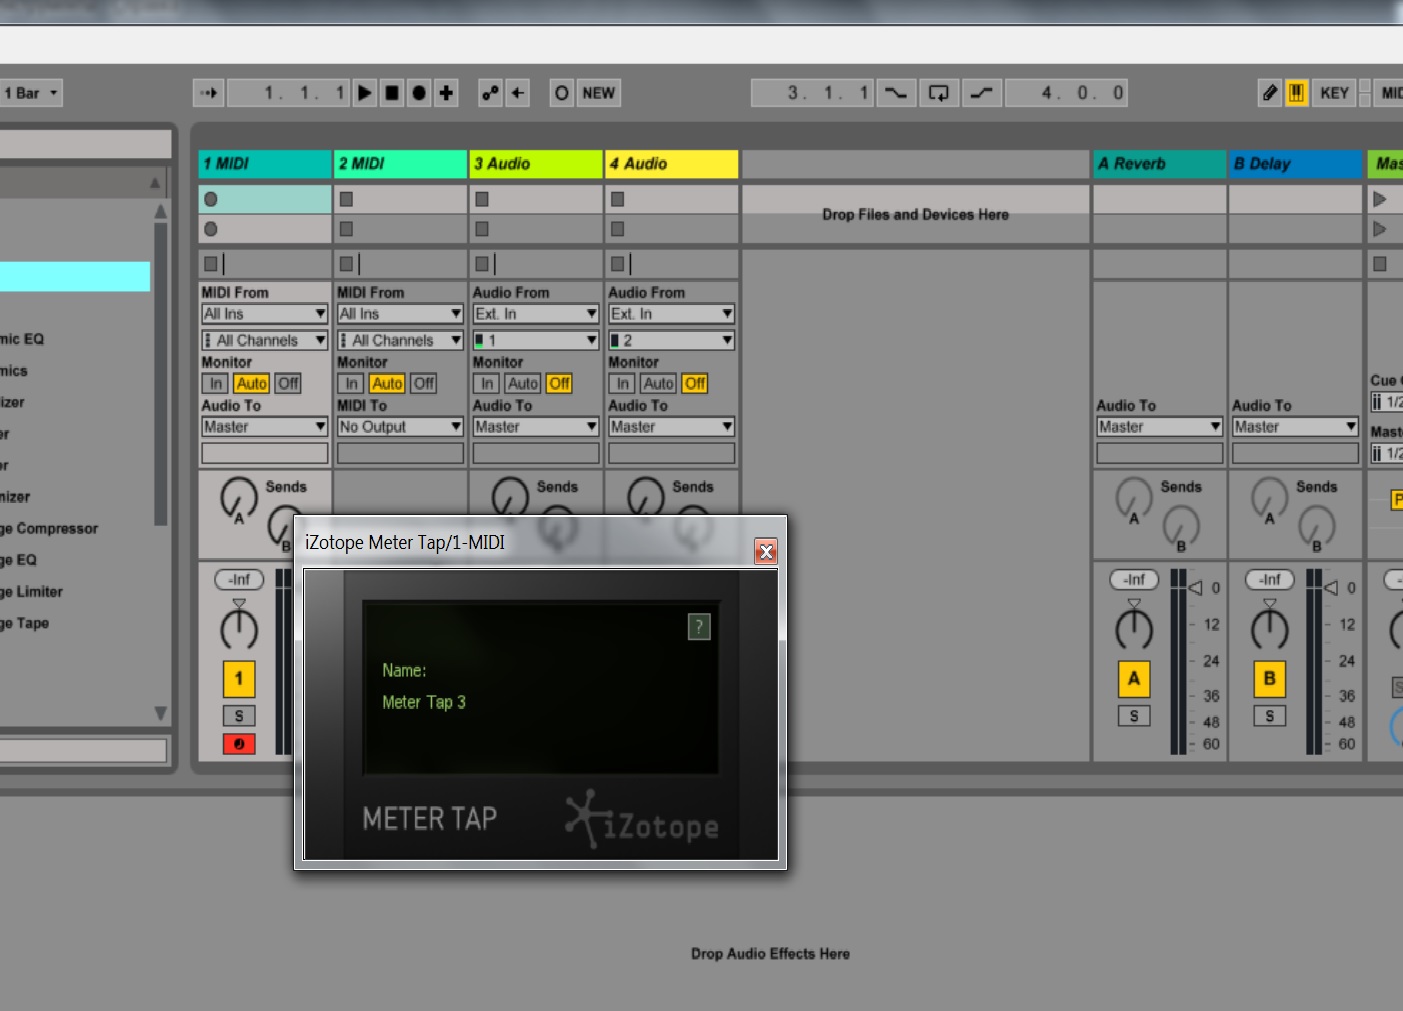The height and width of the screenshot is (1011, 1403).
Task: Click the automation arm icon
Action: 490,93
